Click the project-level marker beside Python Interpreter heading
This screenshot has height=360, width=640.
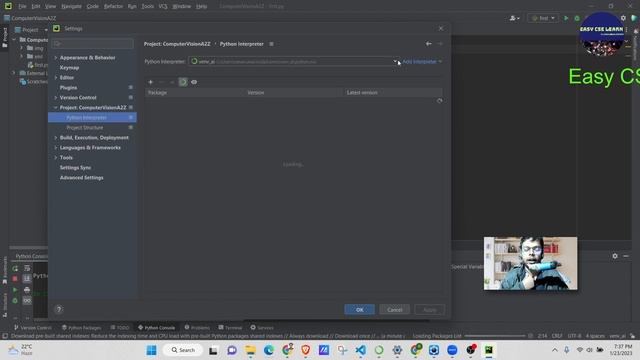(271, 44)
